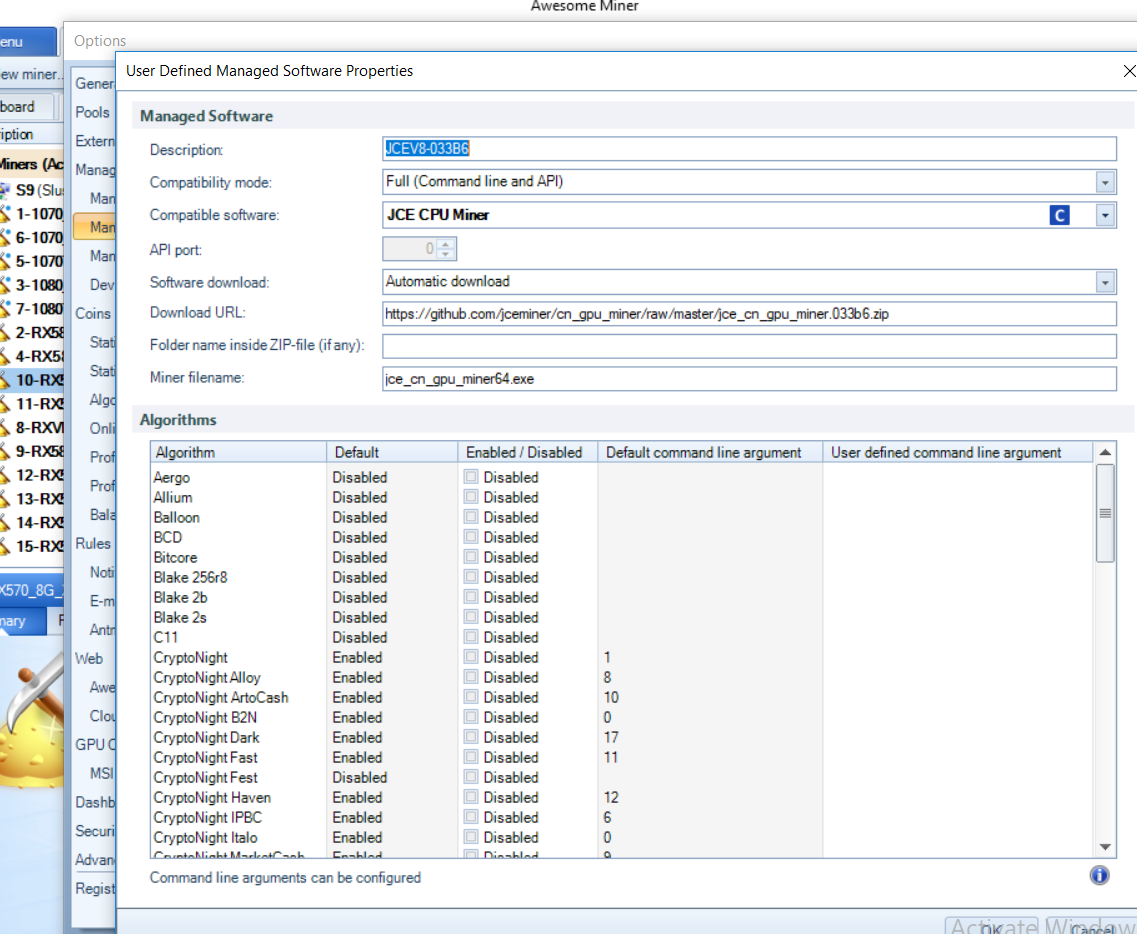This screenshot has width=1137, height=934.
Task: Click the algorithm list scroll up arrow
Action: [1104, 452]
